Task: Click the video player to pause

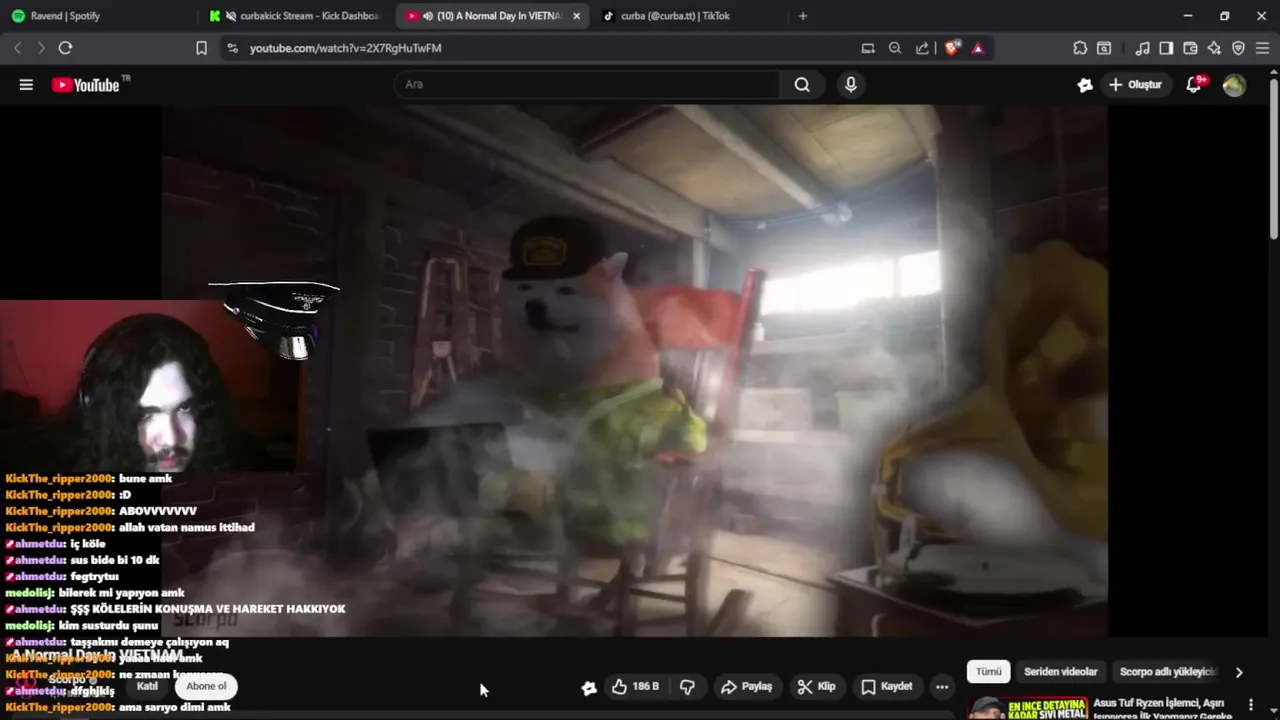Action: 634,370
